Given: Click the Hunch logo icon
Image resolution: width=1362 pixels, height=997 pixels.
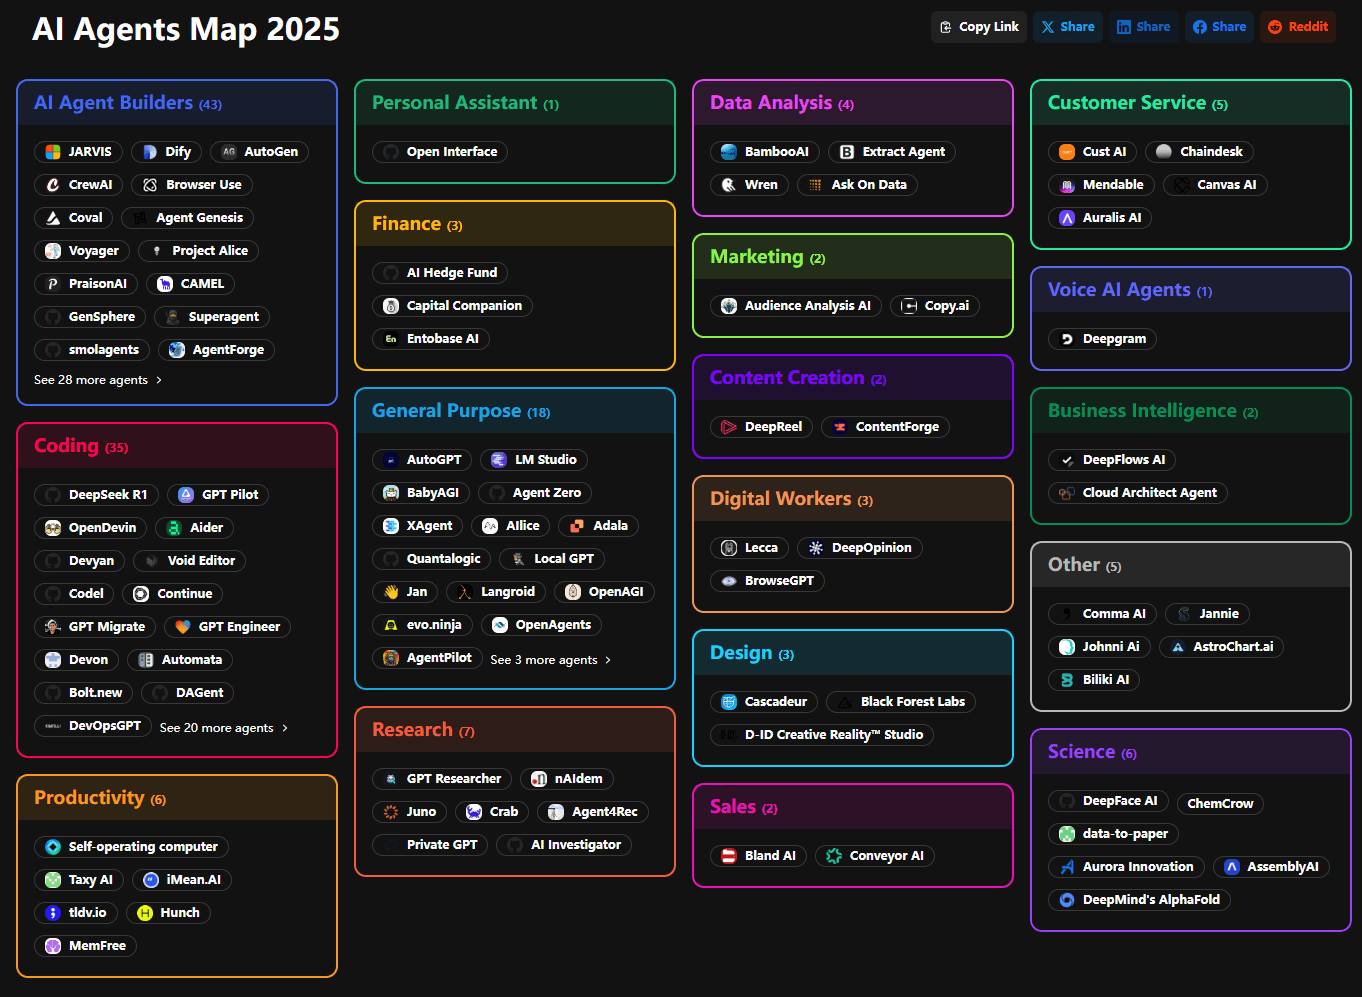Looking at the screenshot, I should (144, 913).
